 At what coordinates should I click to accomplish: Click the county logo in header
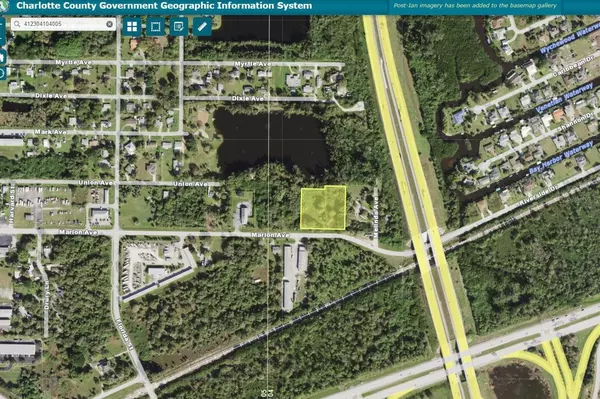4,6
